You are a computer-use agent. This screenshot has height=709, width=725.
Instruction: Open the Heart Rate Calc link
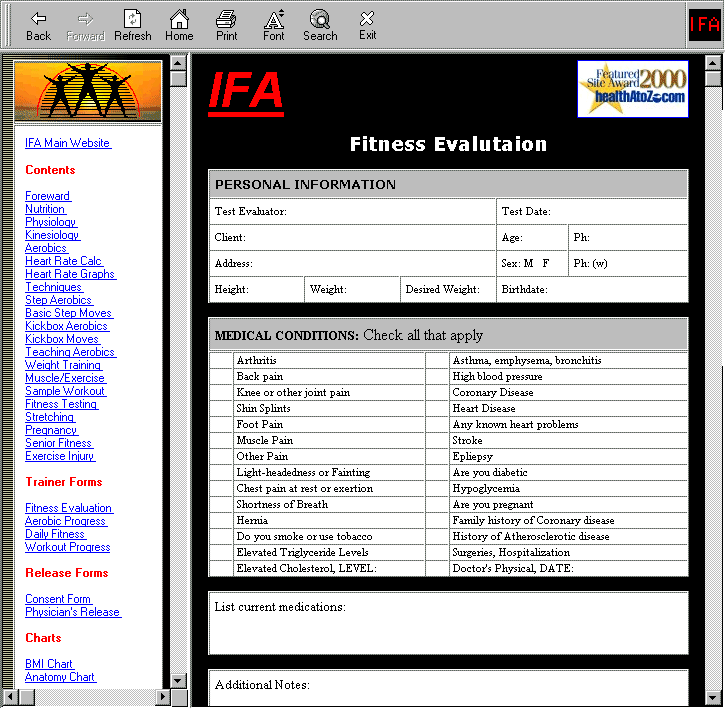(63, 260)
